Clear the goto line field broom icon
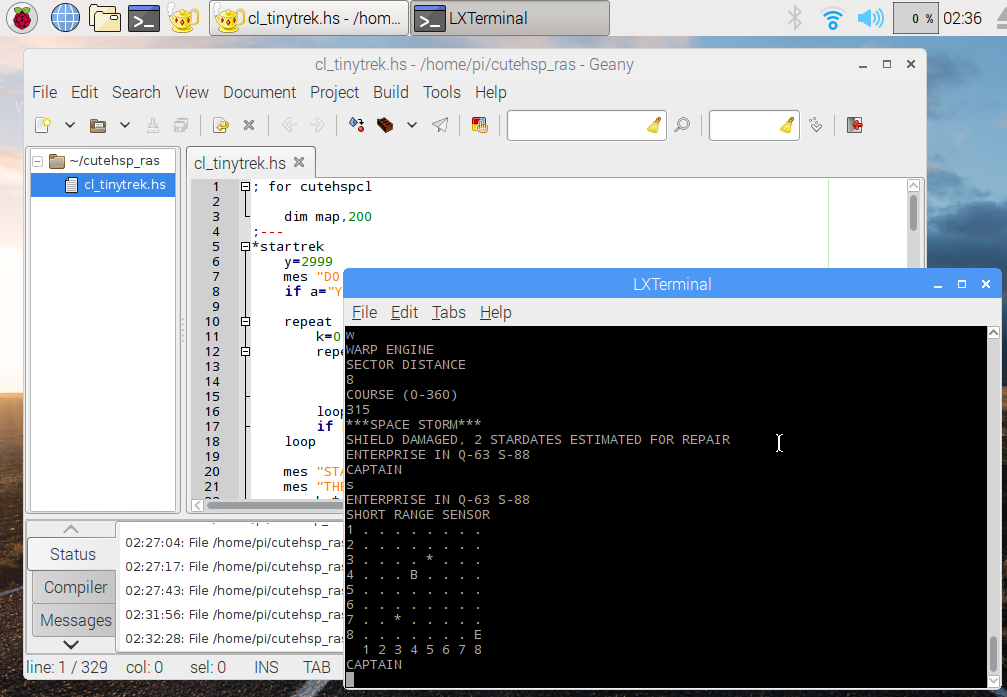This screenshot has width=1007, height=697. point(787,125)
